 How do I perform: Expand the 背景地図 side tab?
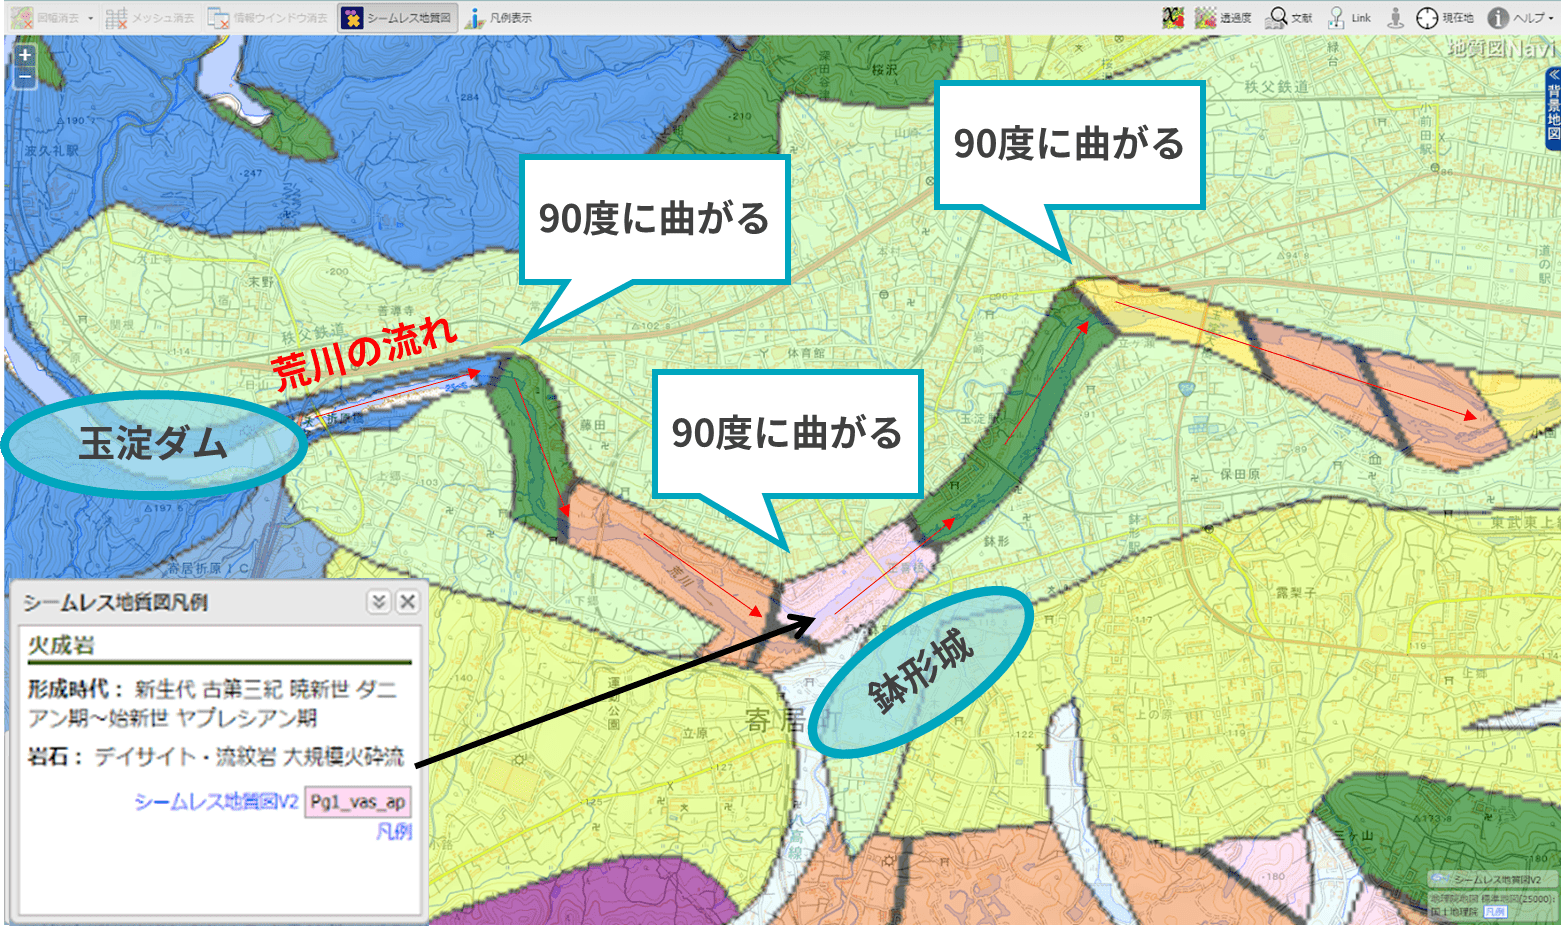click(1553, 108)
